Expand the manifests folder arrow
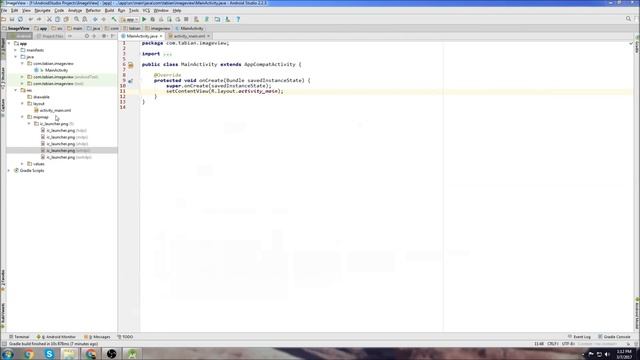 point(16,50)
